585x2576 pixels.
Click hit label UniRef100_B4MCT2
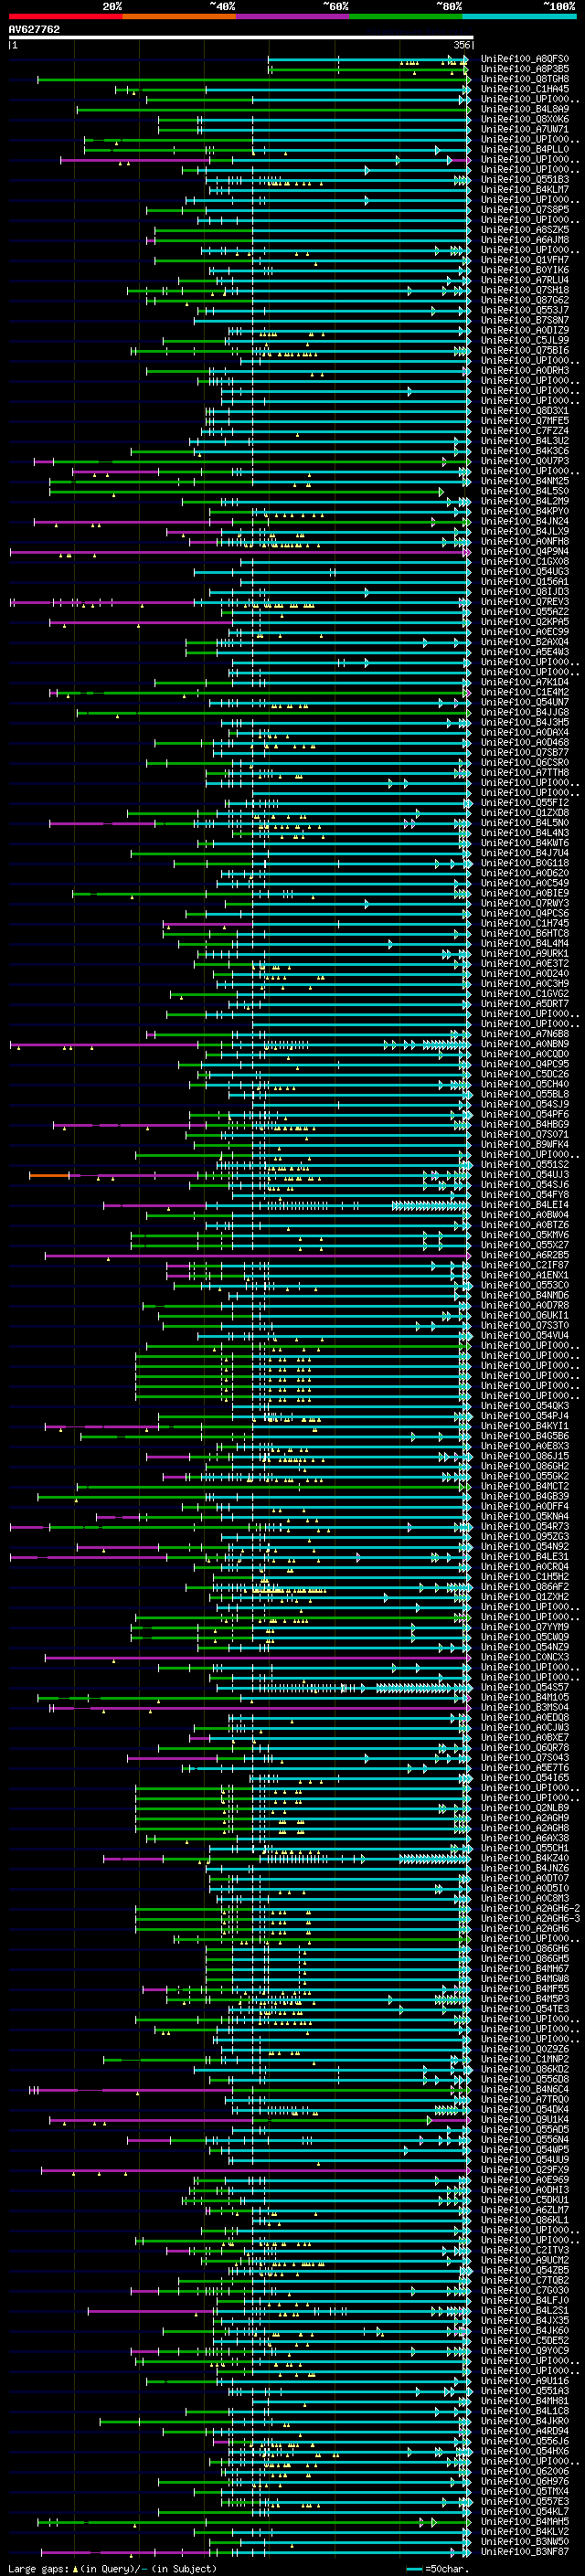coord(525,1487)
